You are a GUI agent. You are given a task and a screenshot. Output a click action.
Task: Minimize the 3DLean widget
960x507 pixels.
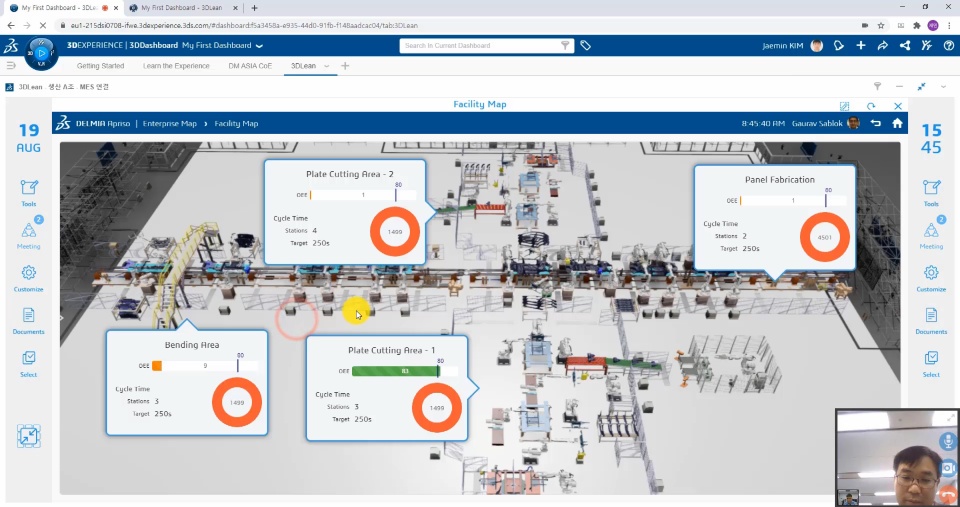[899, 86]
